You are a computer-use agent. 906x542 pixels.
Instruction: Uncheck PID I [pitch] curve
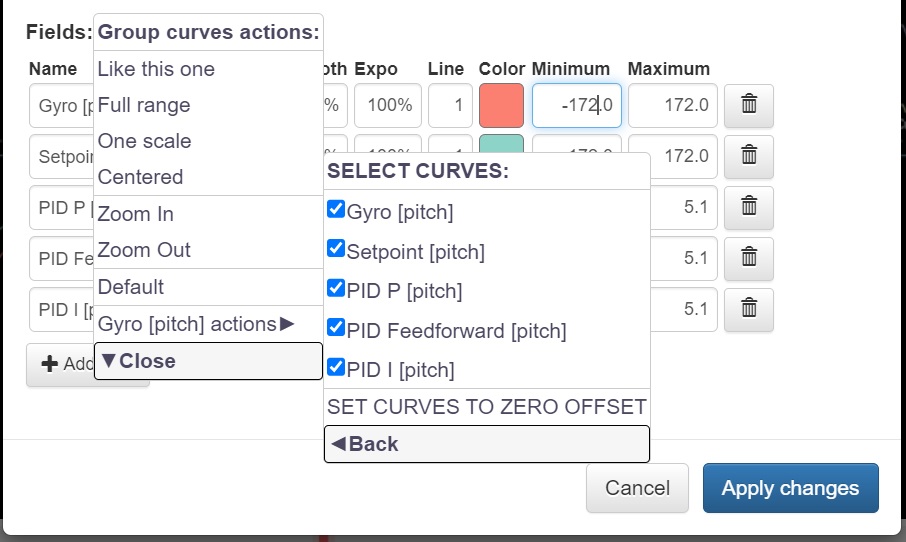point(336,367)
